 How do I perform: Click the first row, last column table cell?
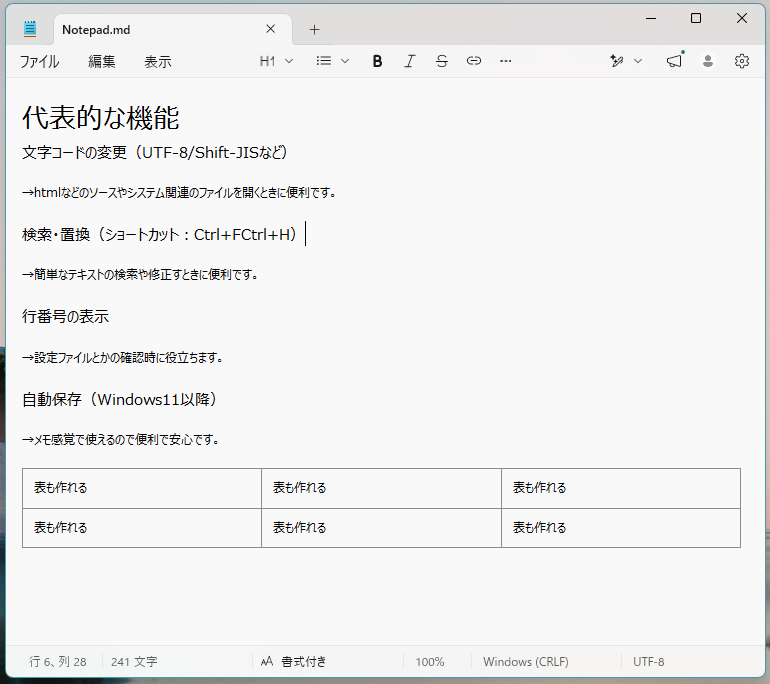(621, 488)
